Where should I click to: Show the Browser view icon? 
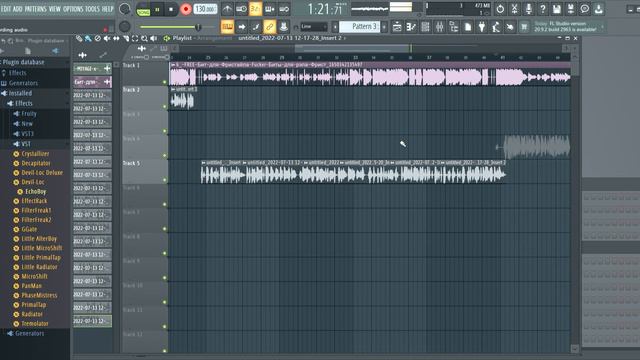tap(453, 27)
